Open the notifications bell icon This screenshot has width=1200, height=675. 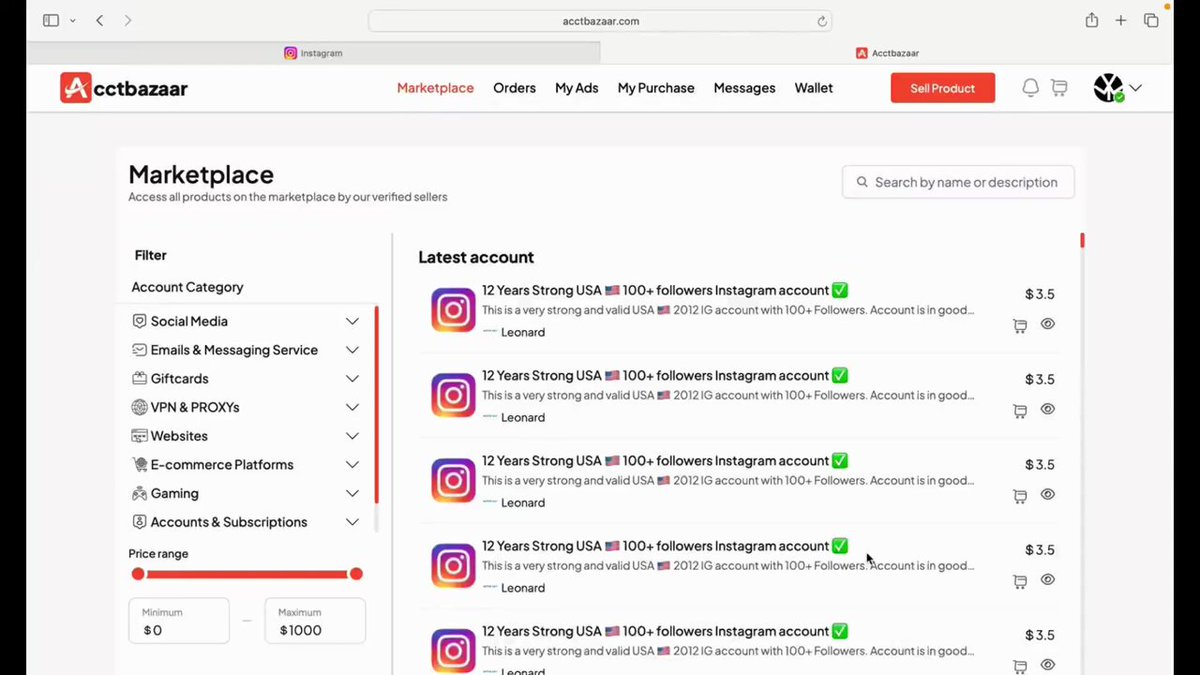pyautogui.click(x=1030, y=88)
